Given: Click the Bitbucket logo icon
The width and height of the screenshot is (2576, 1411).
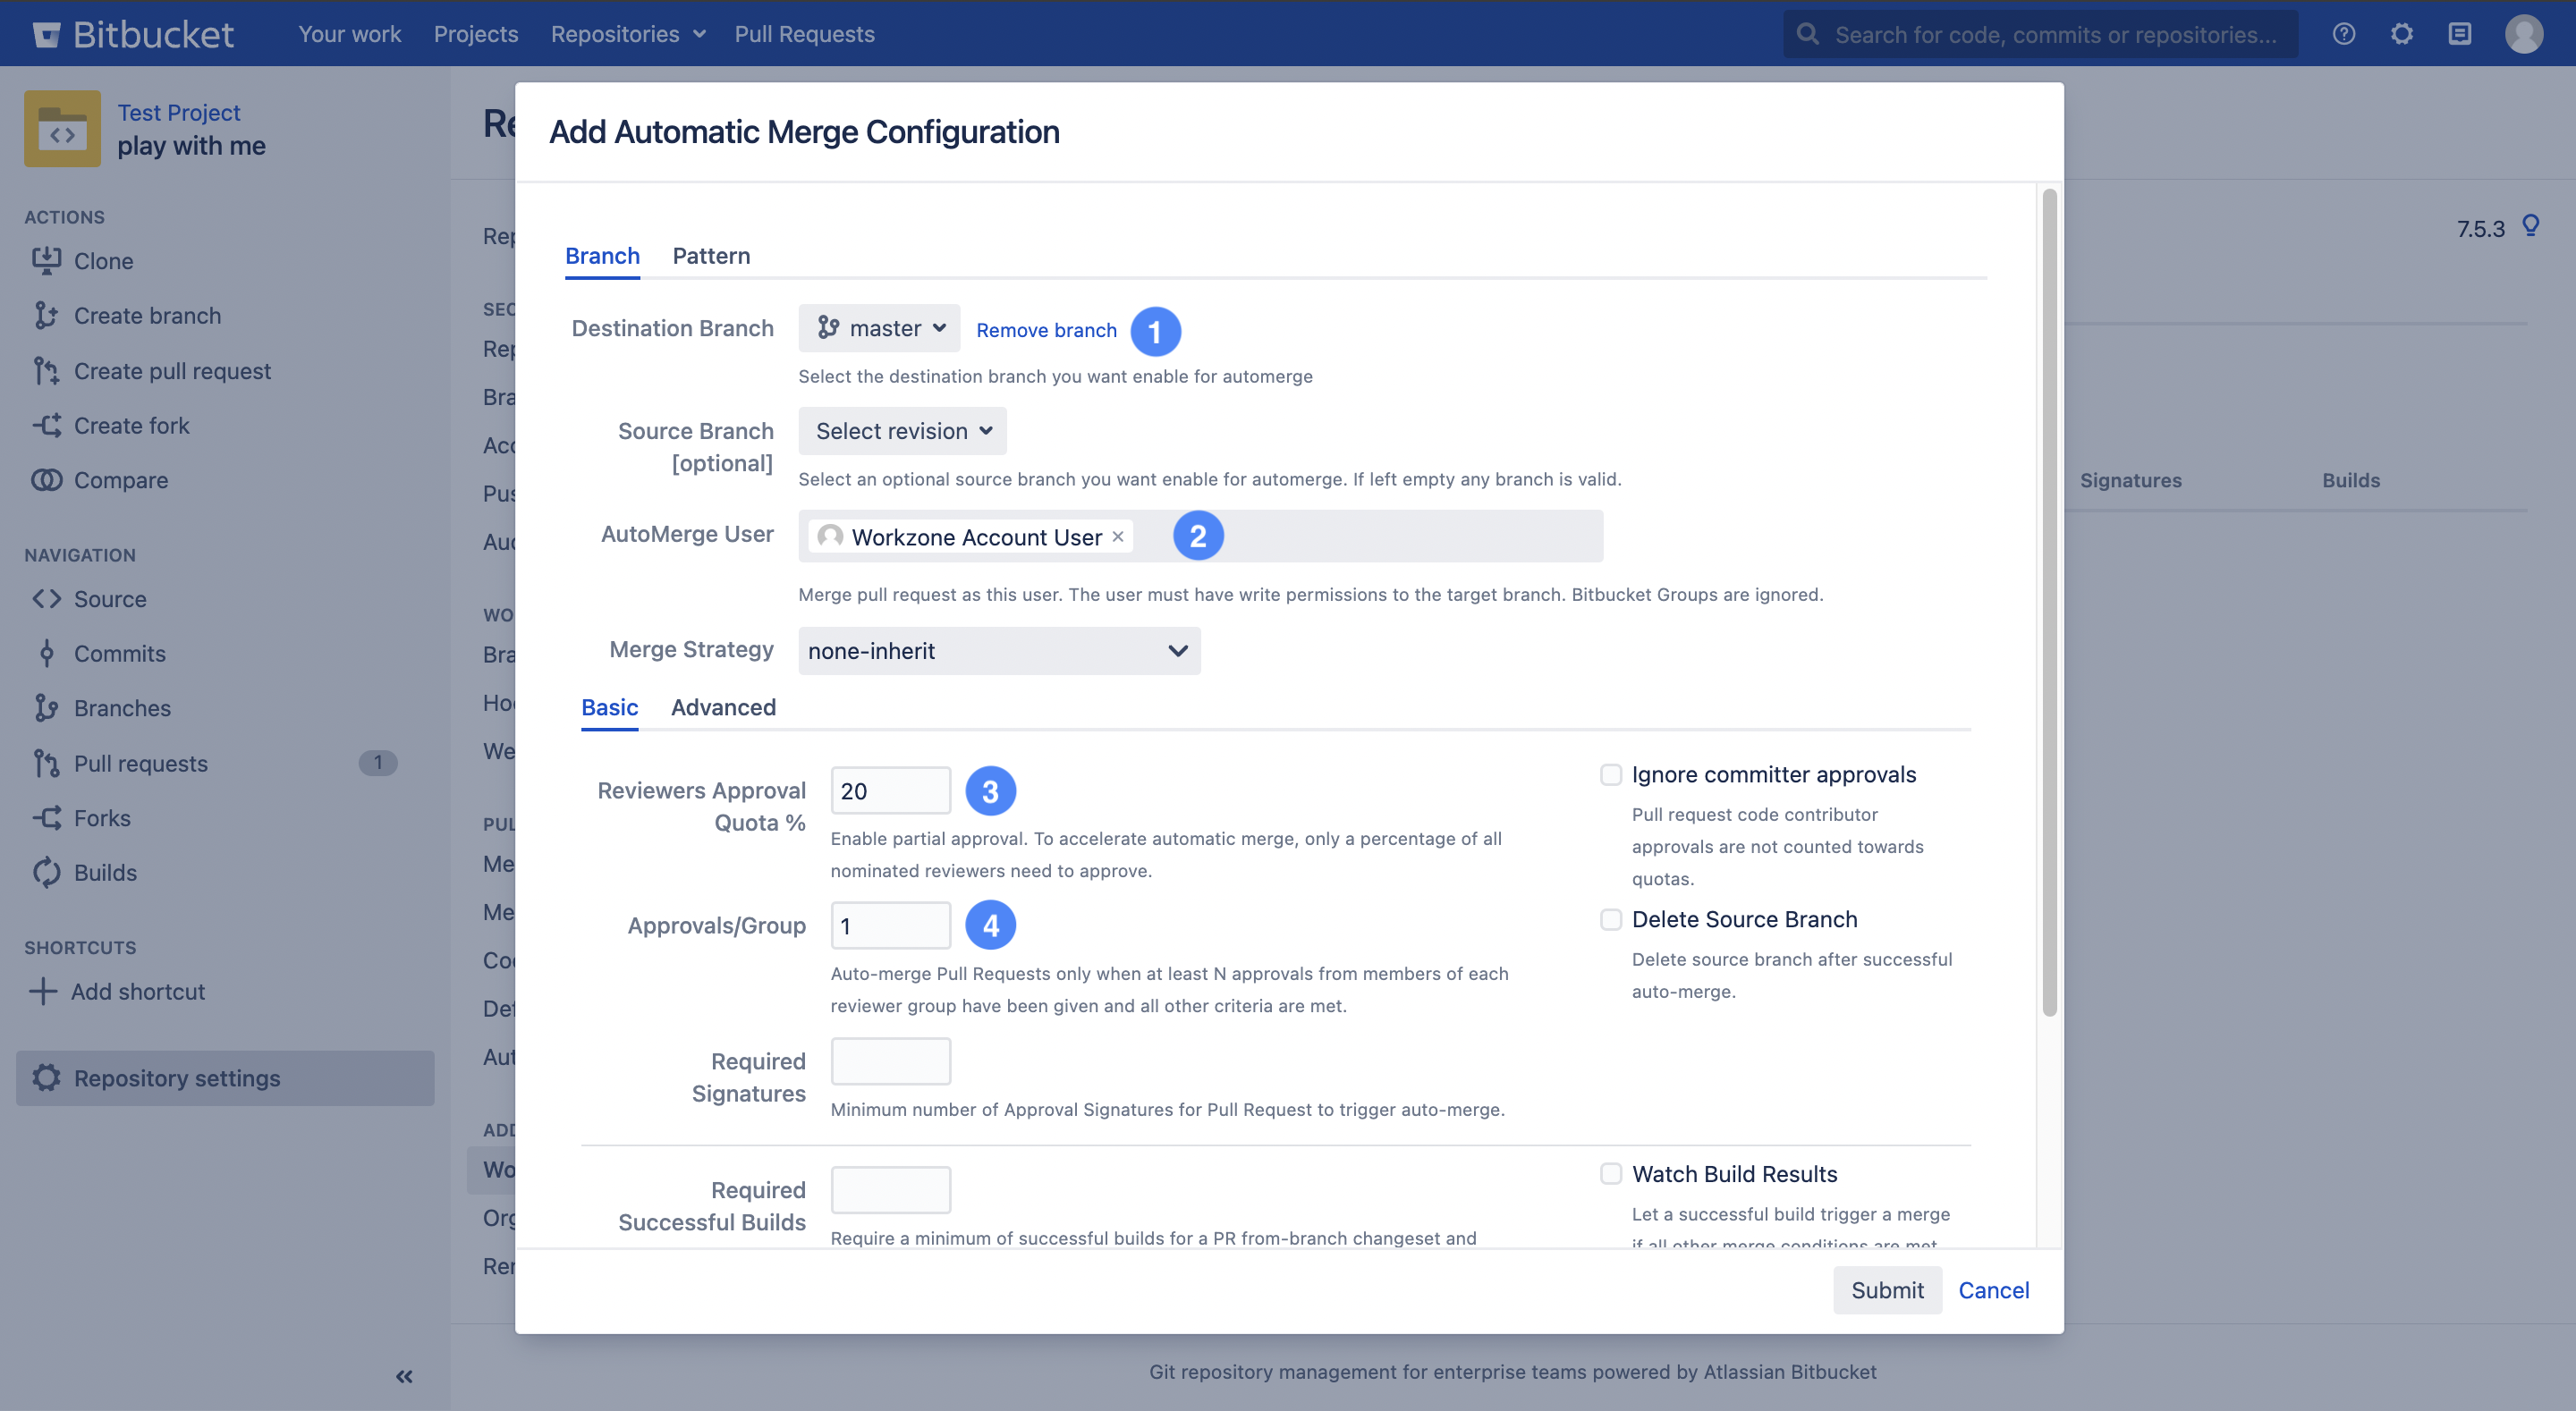Looking at the screenshot, I should point(47,33).
